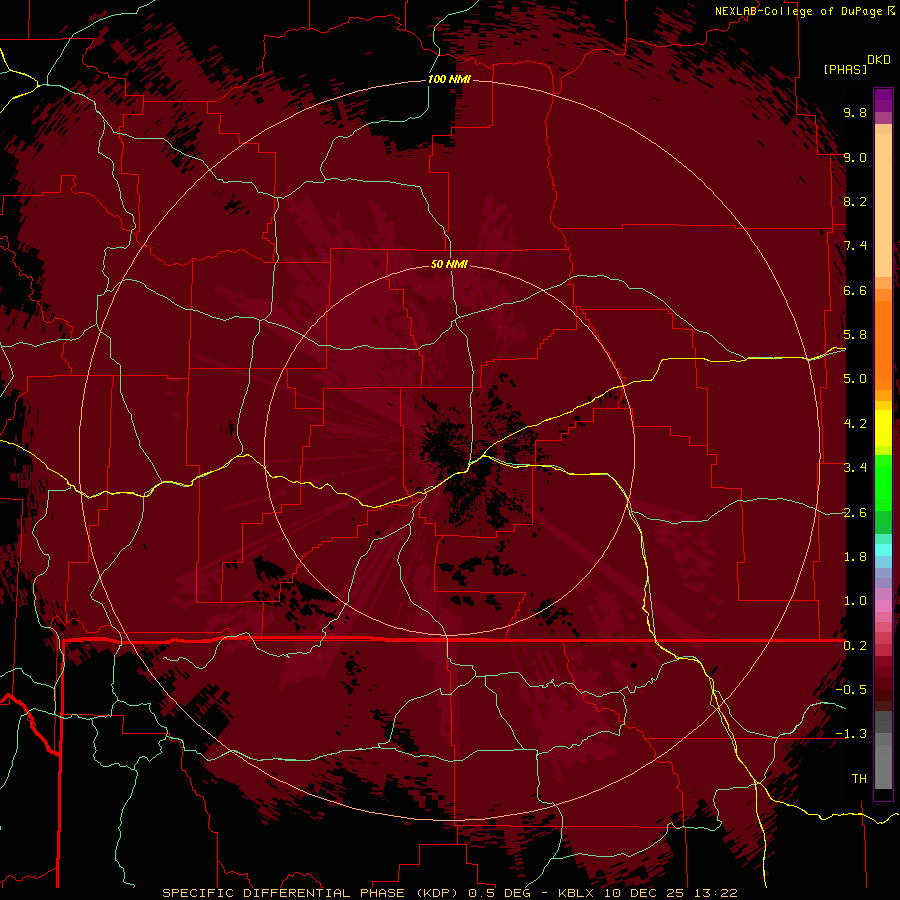Viewport: 900px width, 900px height.
Task: Click the purple band at the top of the color scale
Action: pos(883,100)
